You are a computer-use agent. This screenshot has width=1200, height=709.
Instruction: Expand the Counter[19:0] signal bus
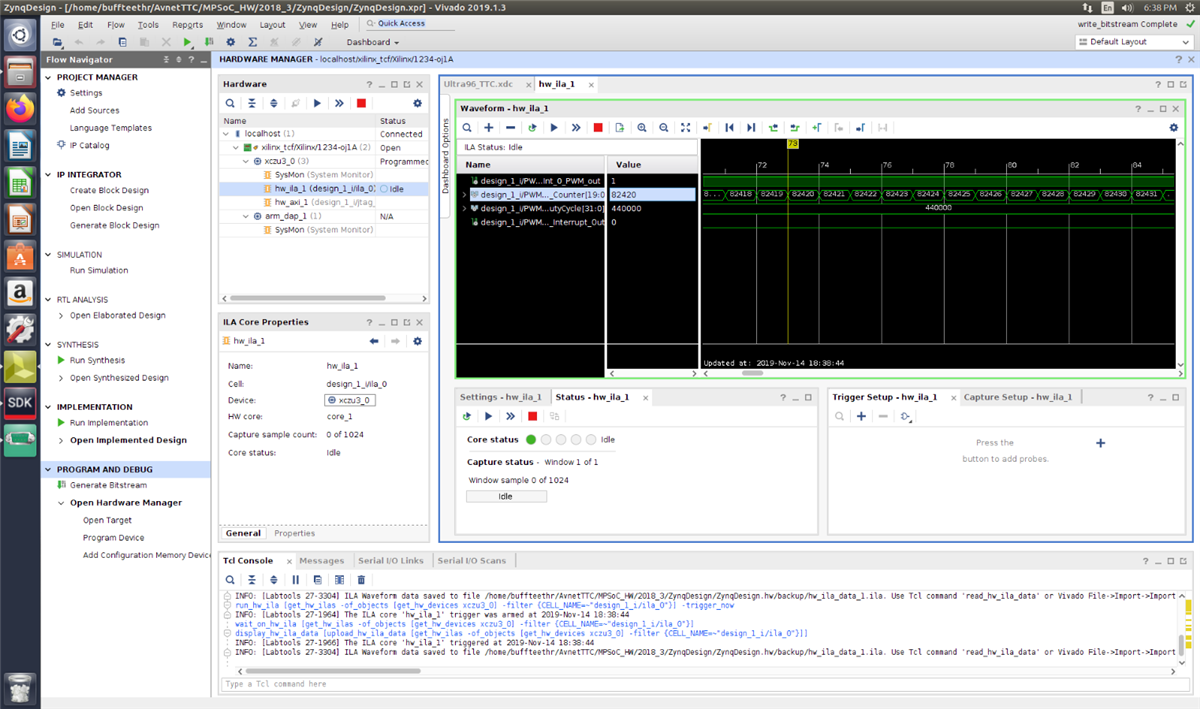(463, 195)
